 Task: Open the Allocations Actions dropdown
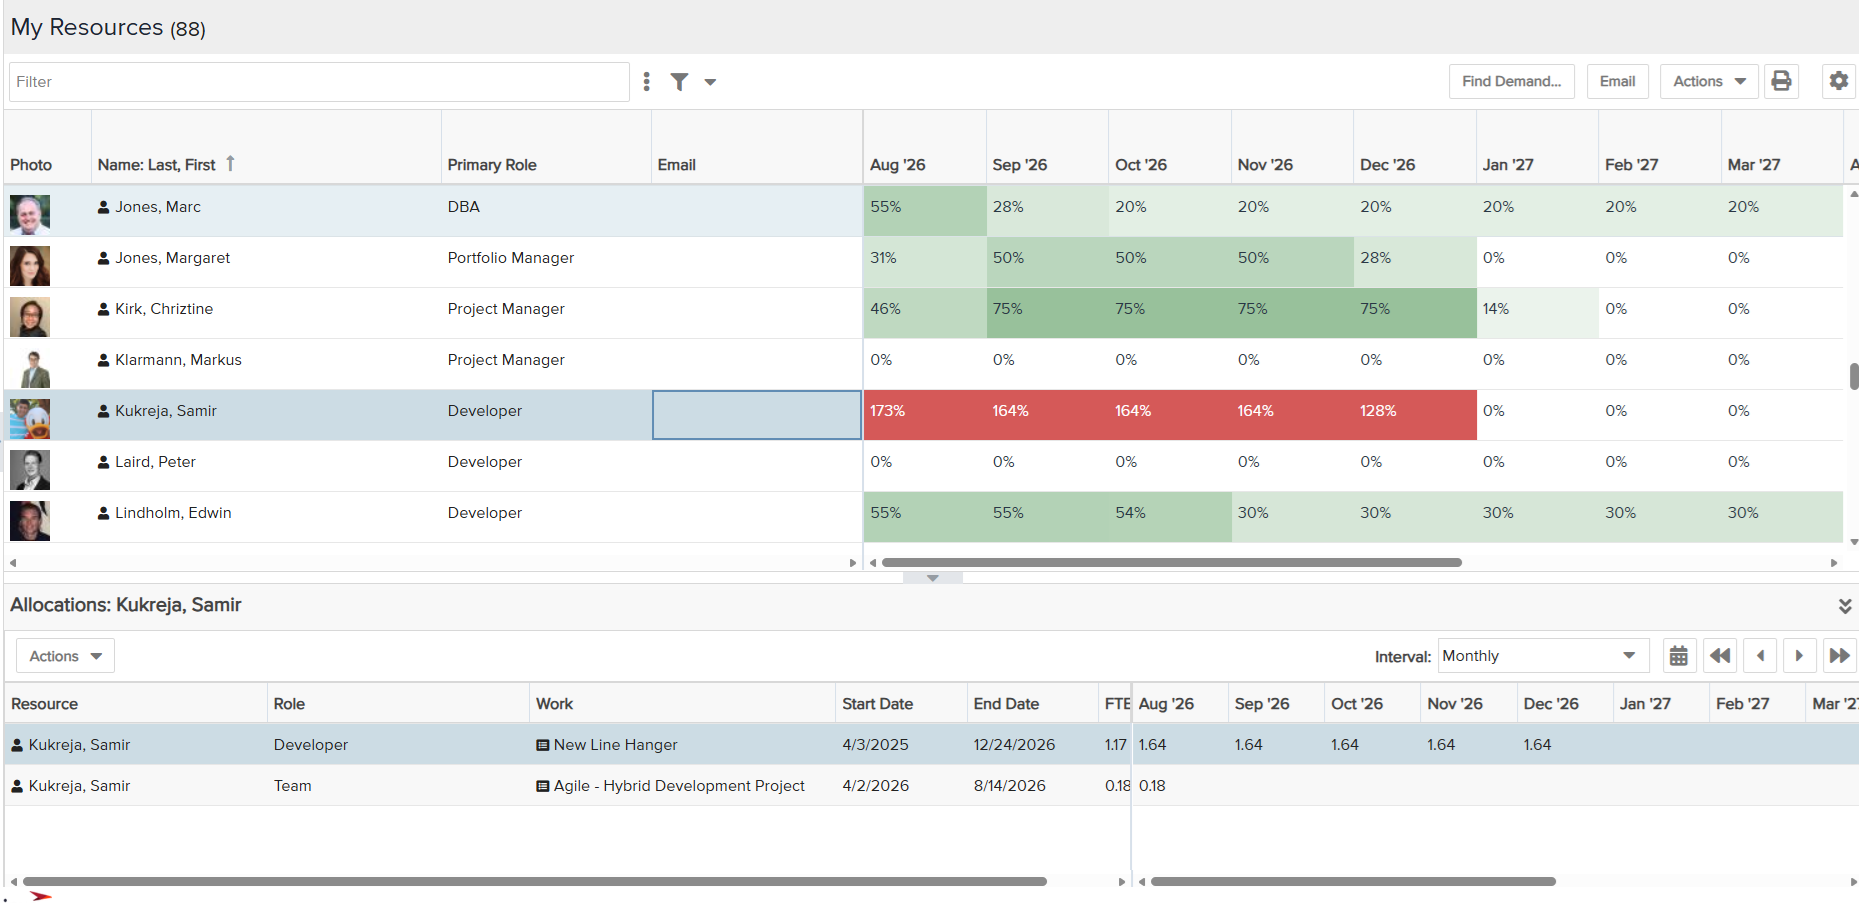(65, 656)
